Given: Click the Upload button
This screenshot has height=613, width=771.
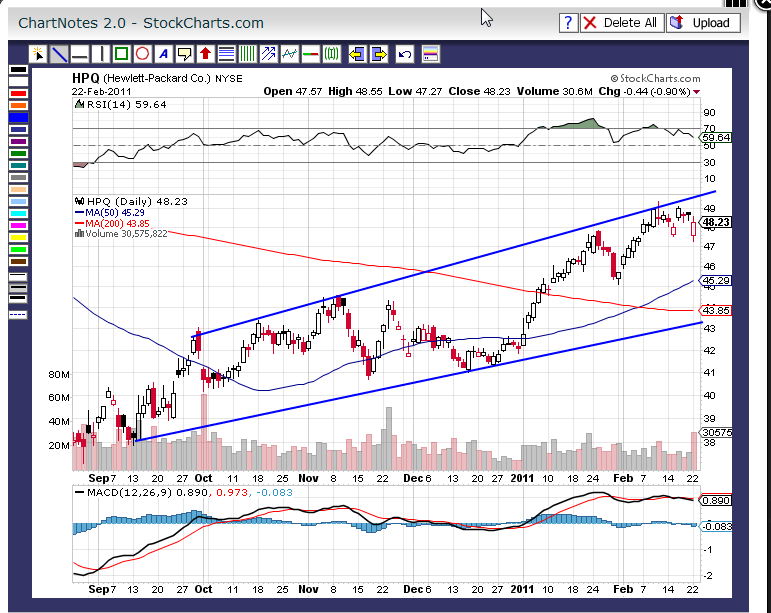Looking at the screenshot, I should [x=703, y=23].
